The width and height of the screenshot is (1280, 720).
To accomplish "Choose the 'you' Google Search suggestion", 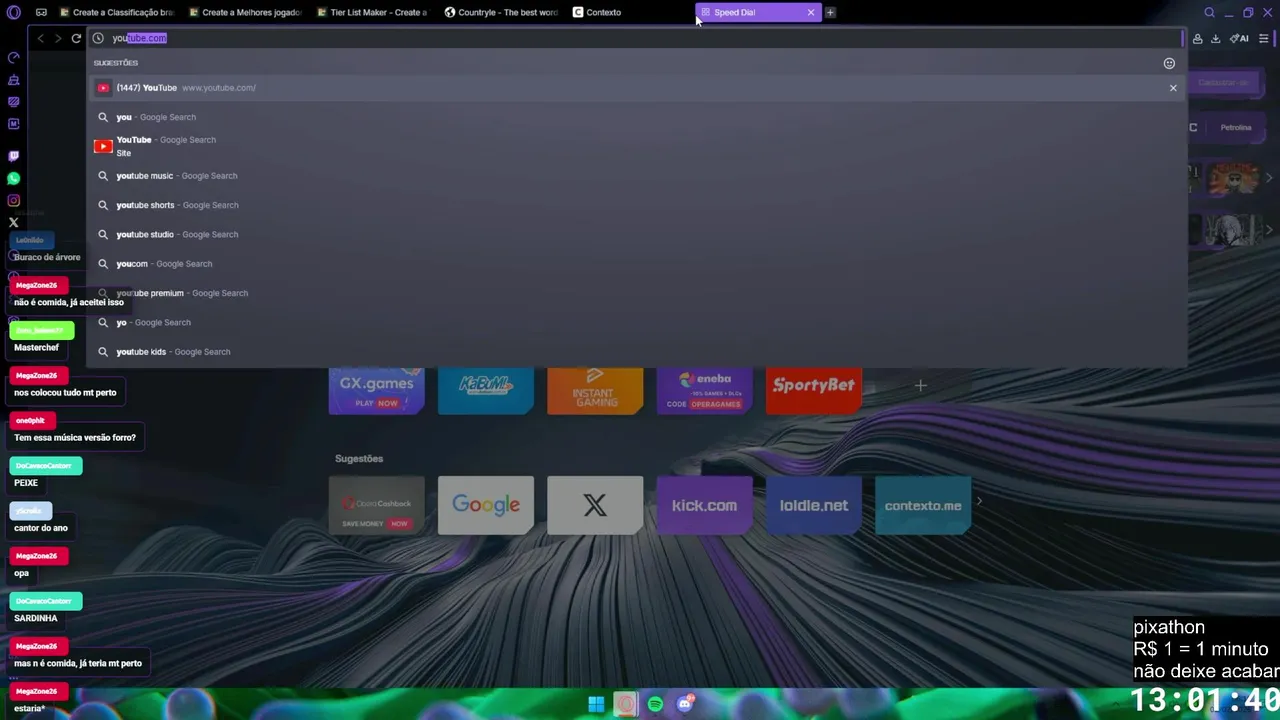I will click(636, 117).
